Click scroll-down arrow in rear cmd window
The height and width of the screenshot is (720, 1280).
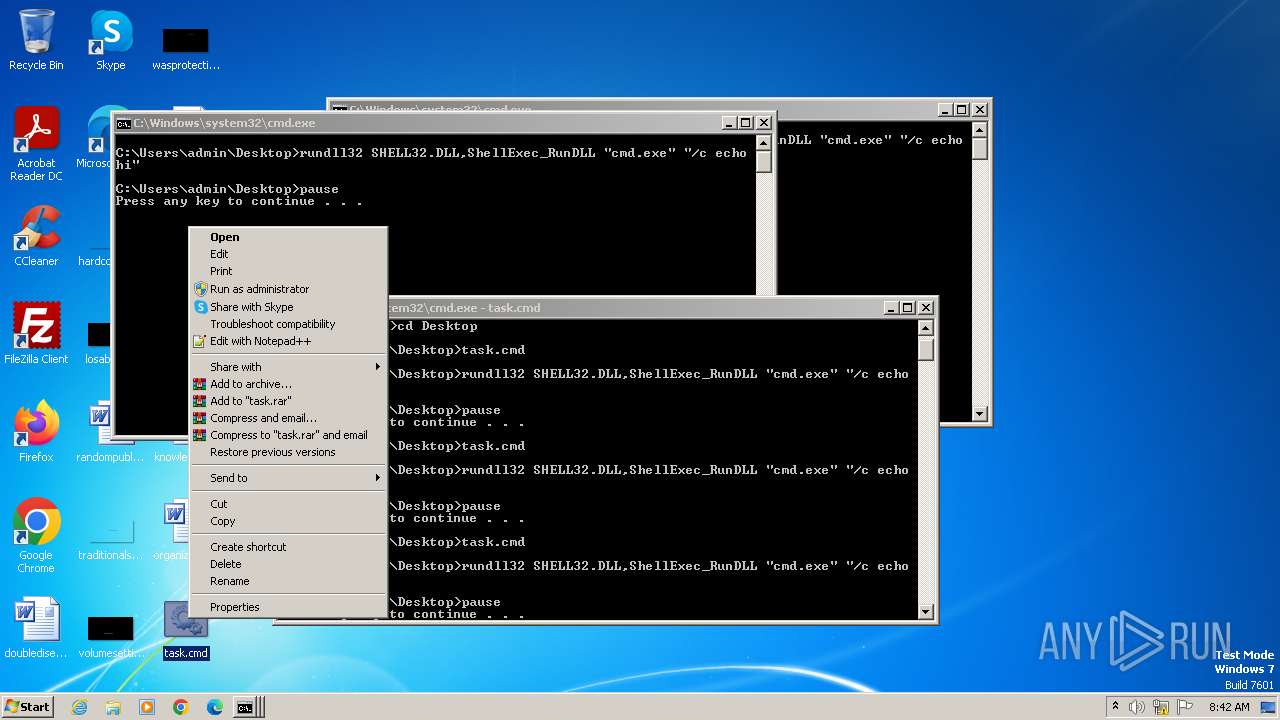[979, 413]
